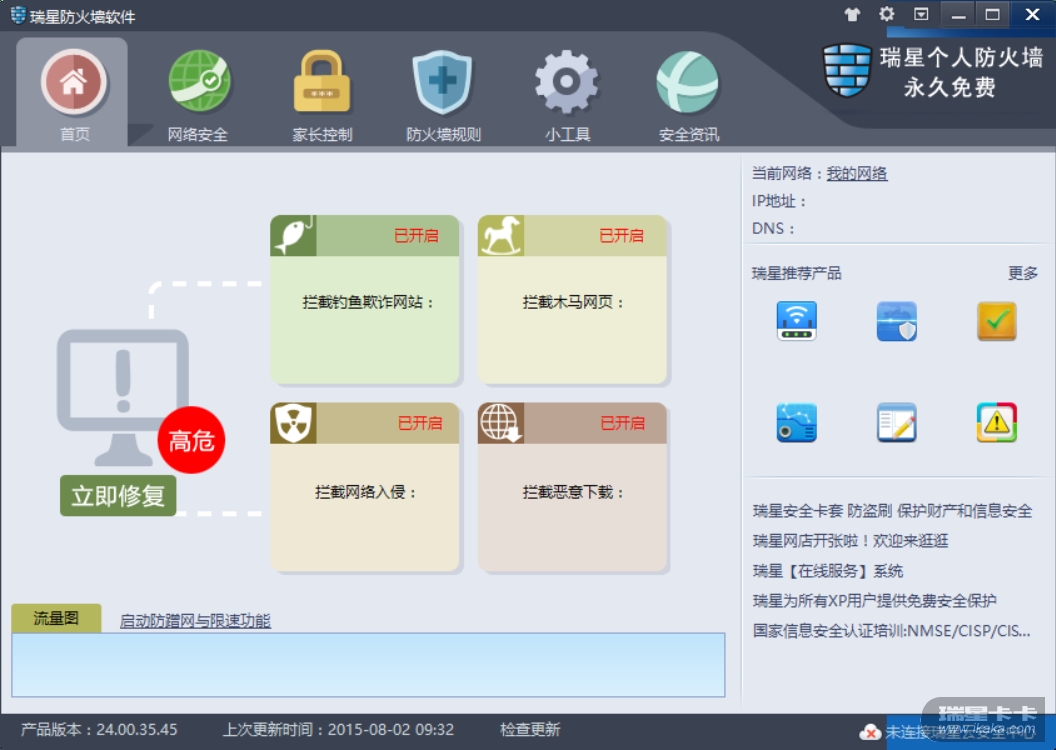Open the blue camera network product icon
Image resolution: width=1056 pixels, height=750 pixels.
pos(797,423)
